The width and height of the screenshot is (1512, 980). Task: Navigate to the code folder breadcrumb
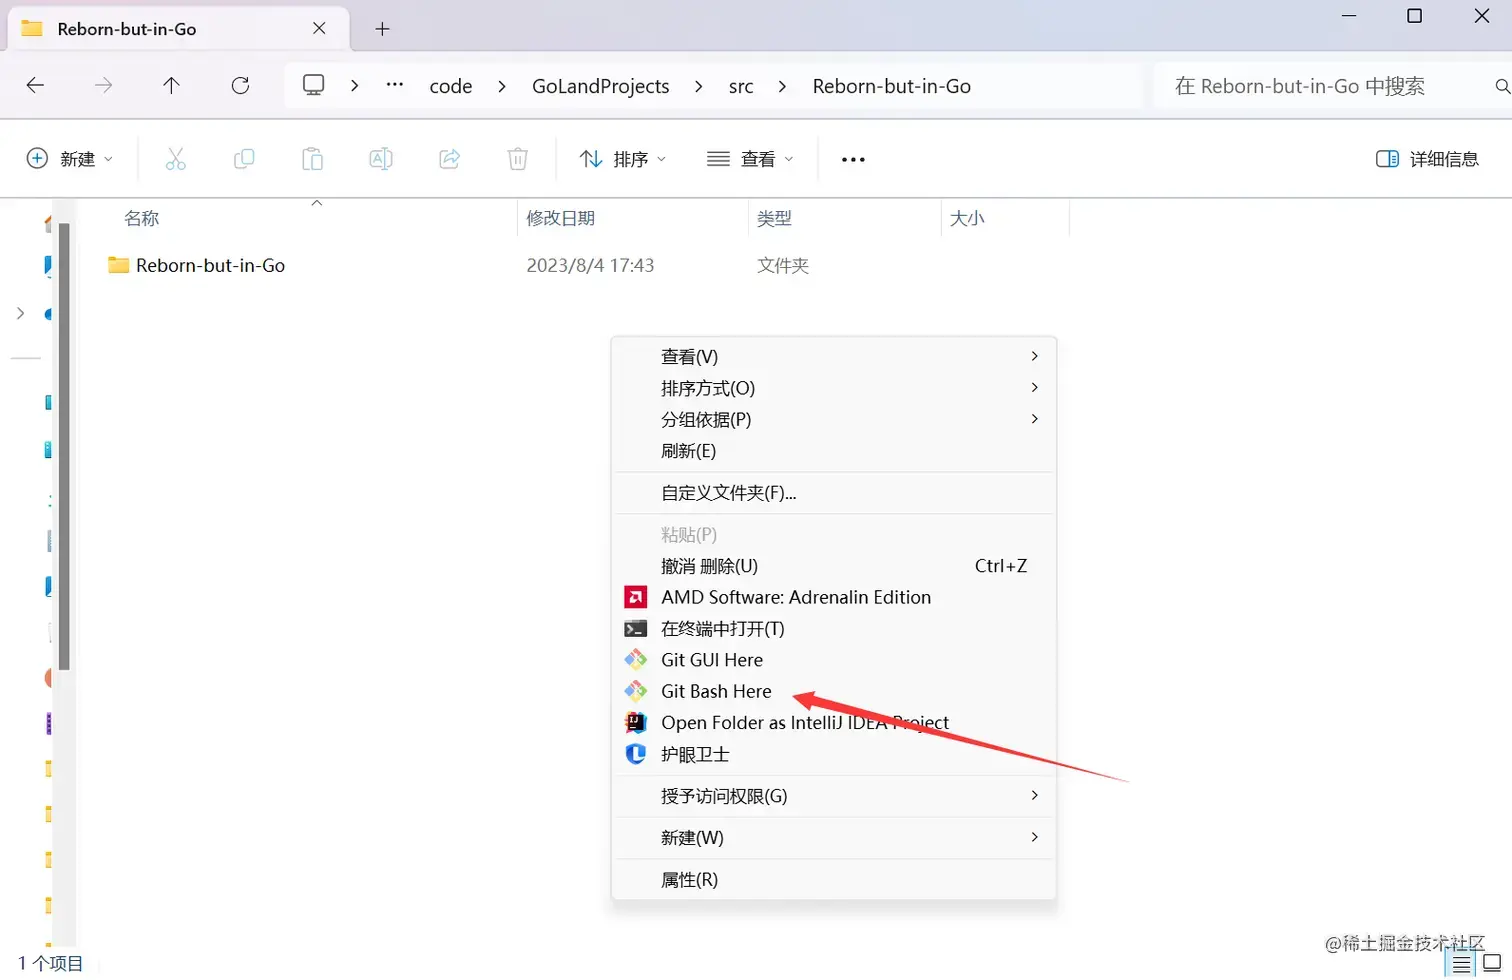coord(451,86)
